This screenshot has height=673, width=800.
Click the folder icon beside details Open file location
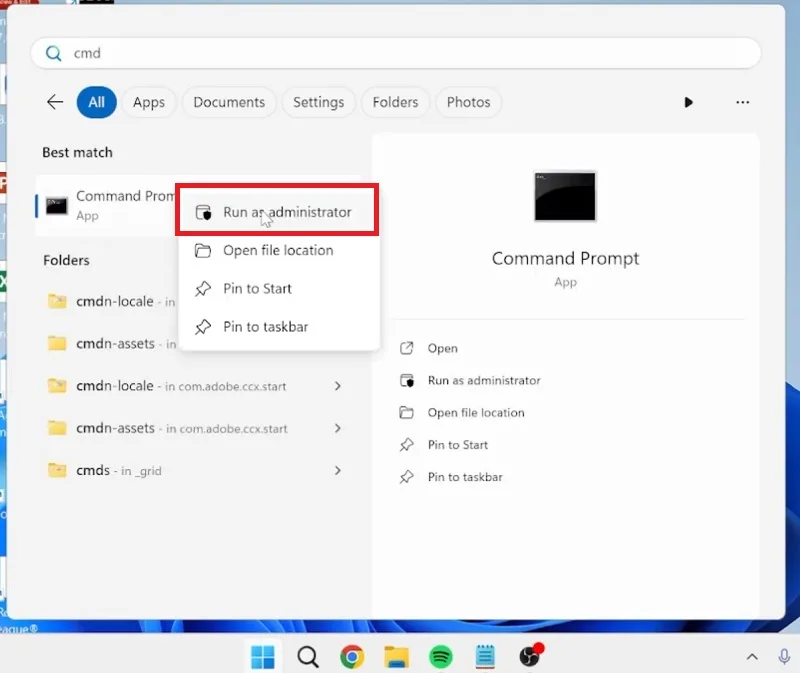[407, 413]
